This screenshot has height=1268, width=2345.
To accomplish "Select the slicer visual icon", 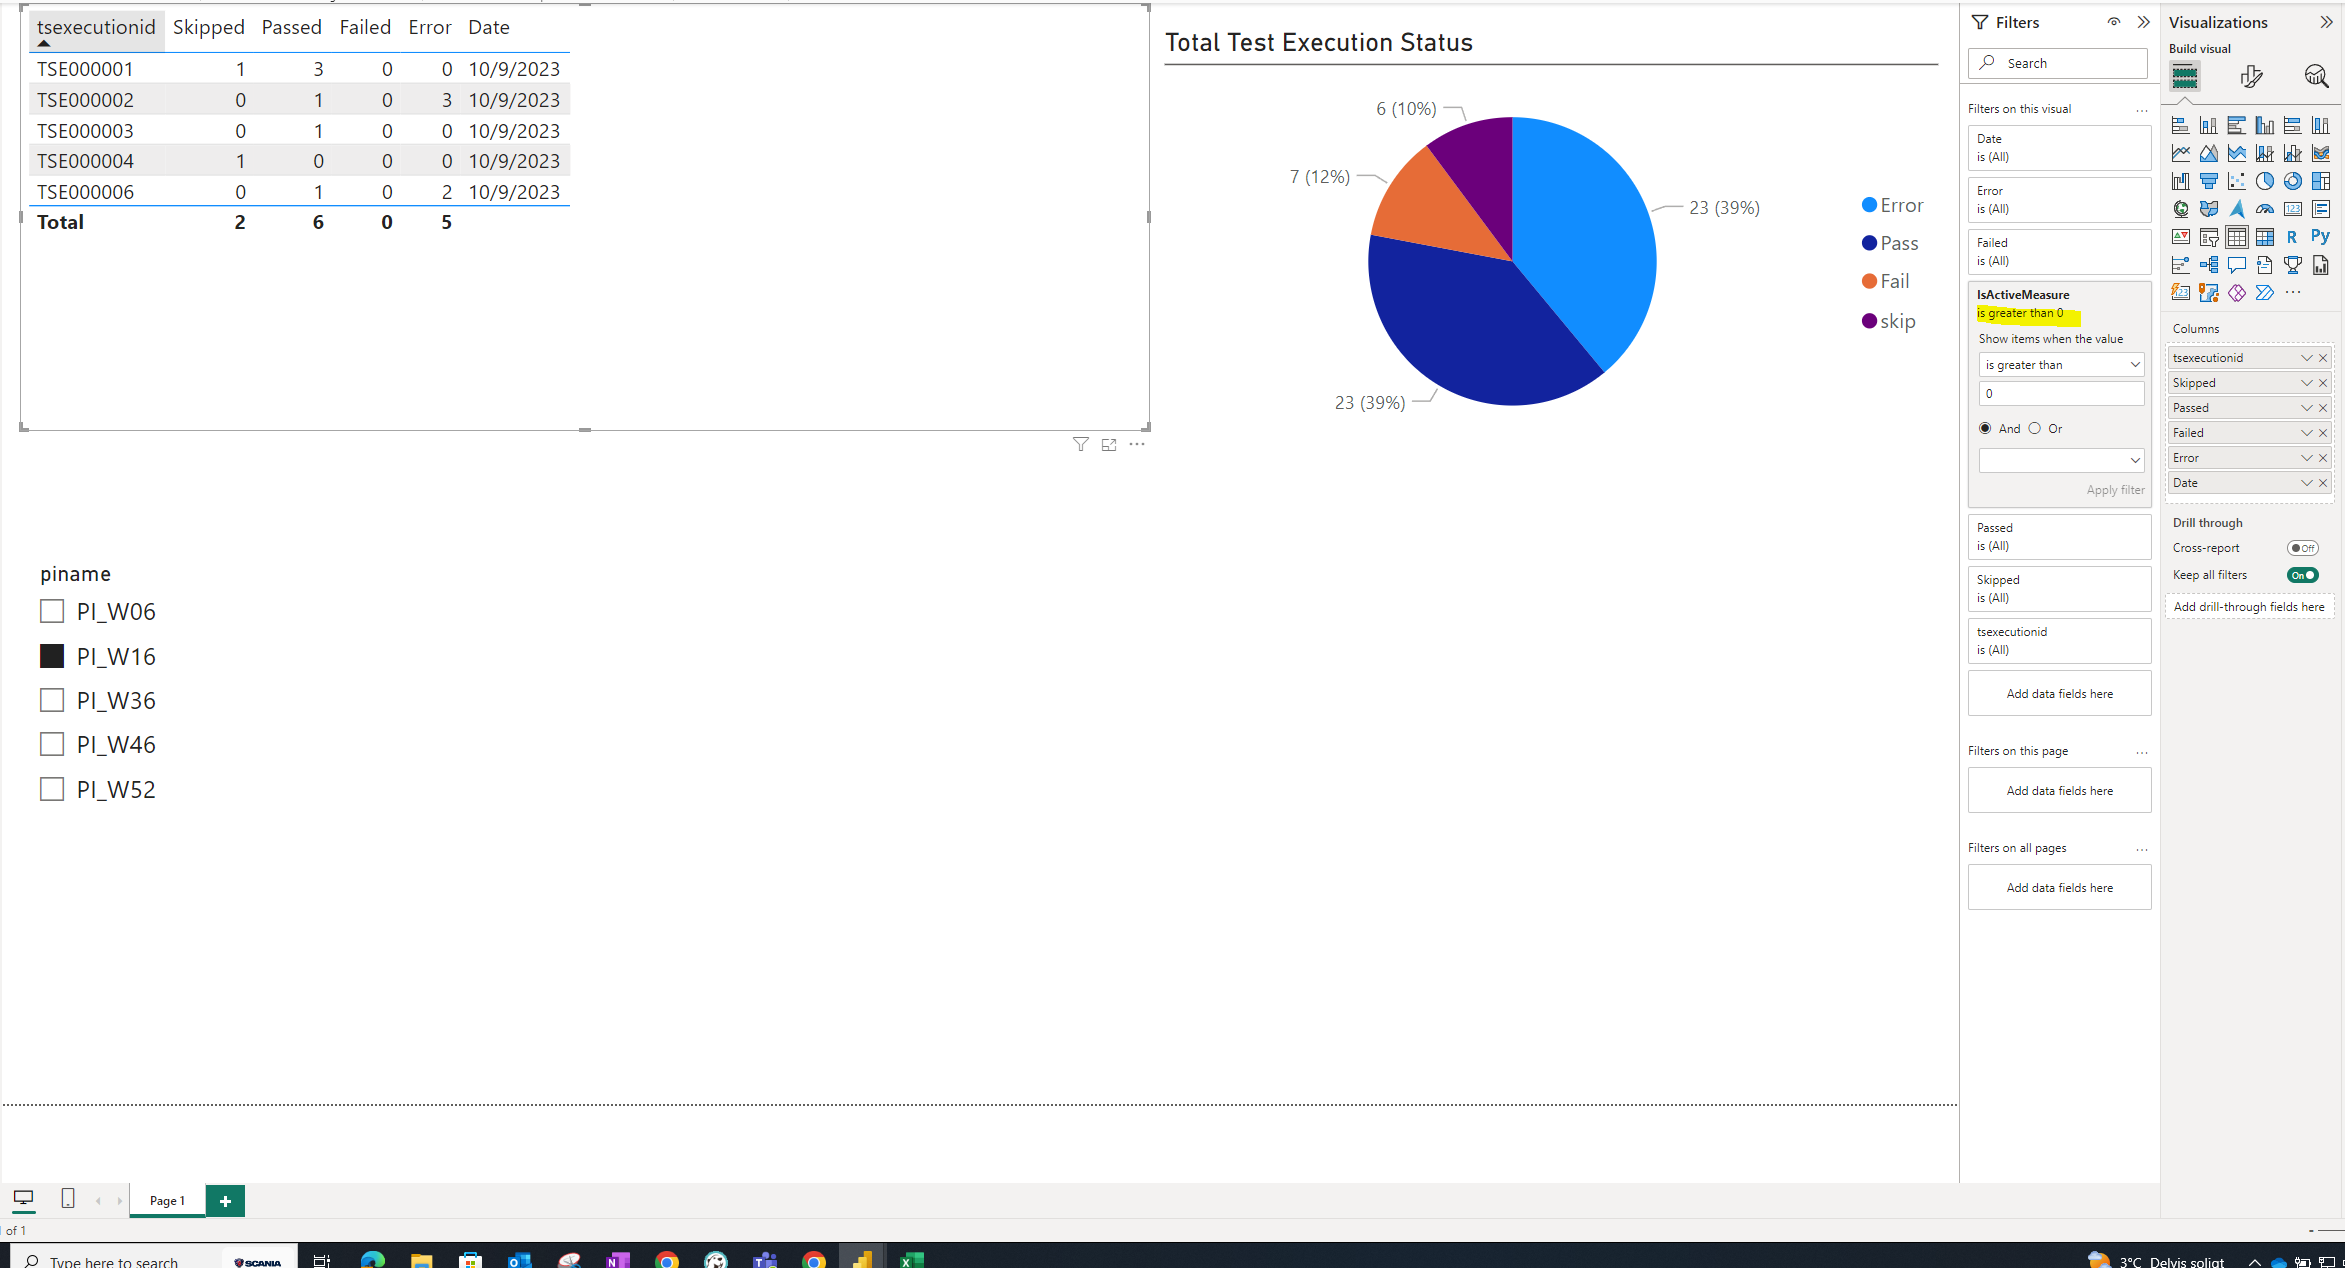I will tap(2208, 237).
